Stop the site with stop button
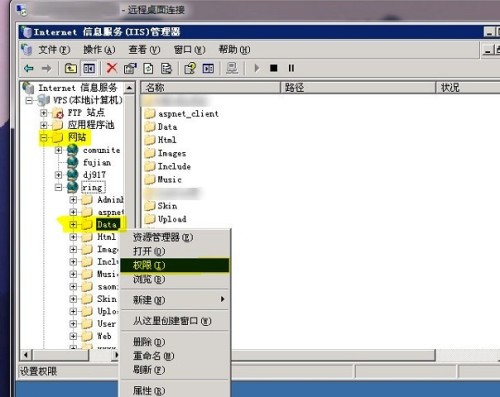The height and width of the screenshot is (397, 500). pyautogui.click(x=274, y=68)
